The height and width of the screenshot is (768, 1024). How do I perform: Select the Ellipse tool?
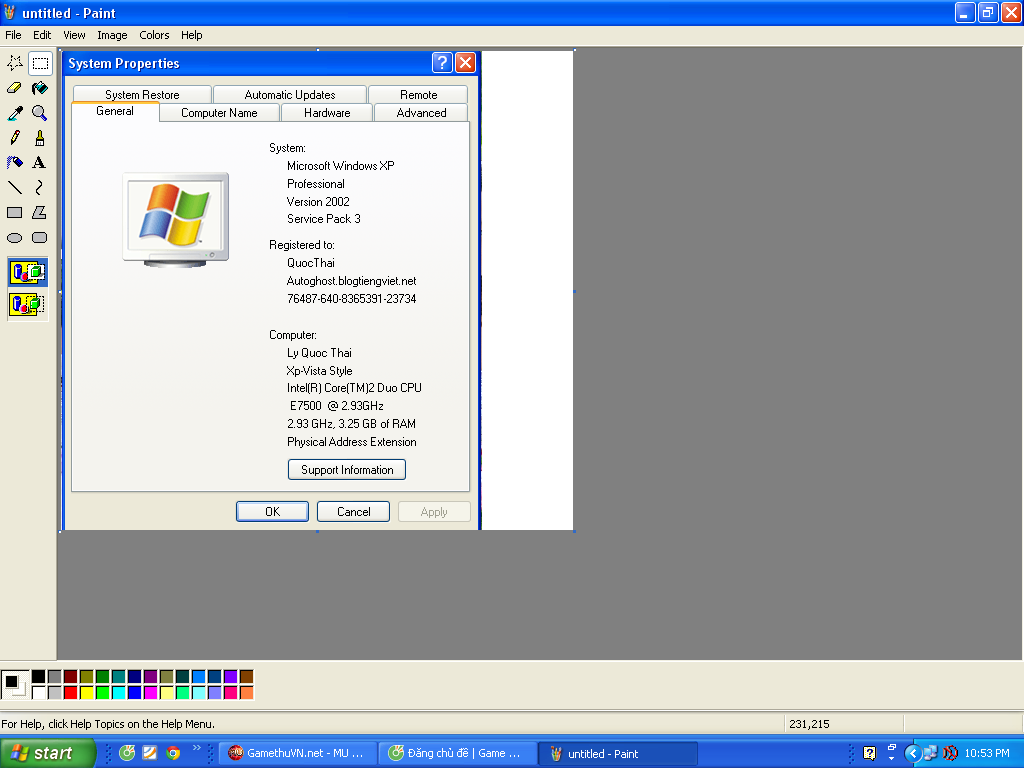coord(15,238)
